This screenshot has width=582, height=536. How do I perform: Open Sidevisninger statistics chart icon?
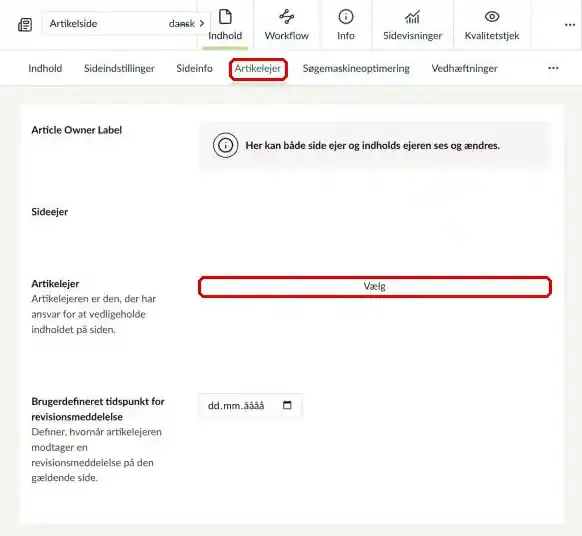[412, 17]
